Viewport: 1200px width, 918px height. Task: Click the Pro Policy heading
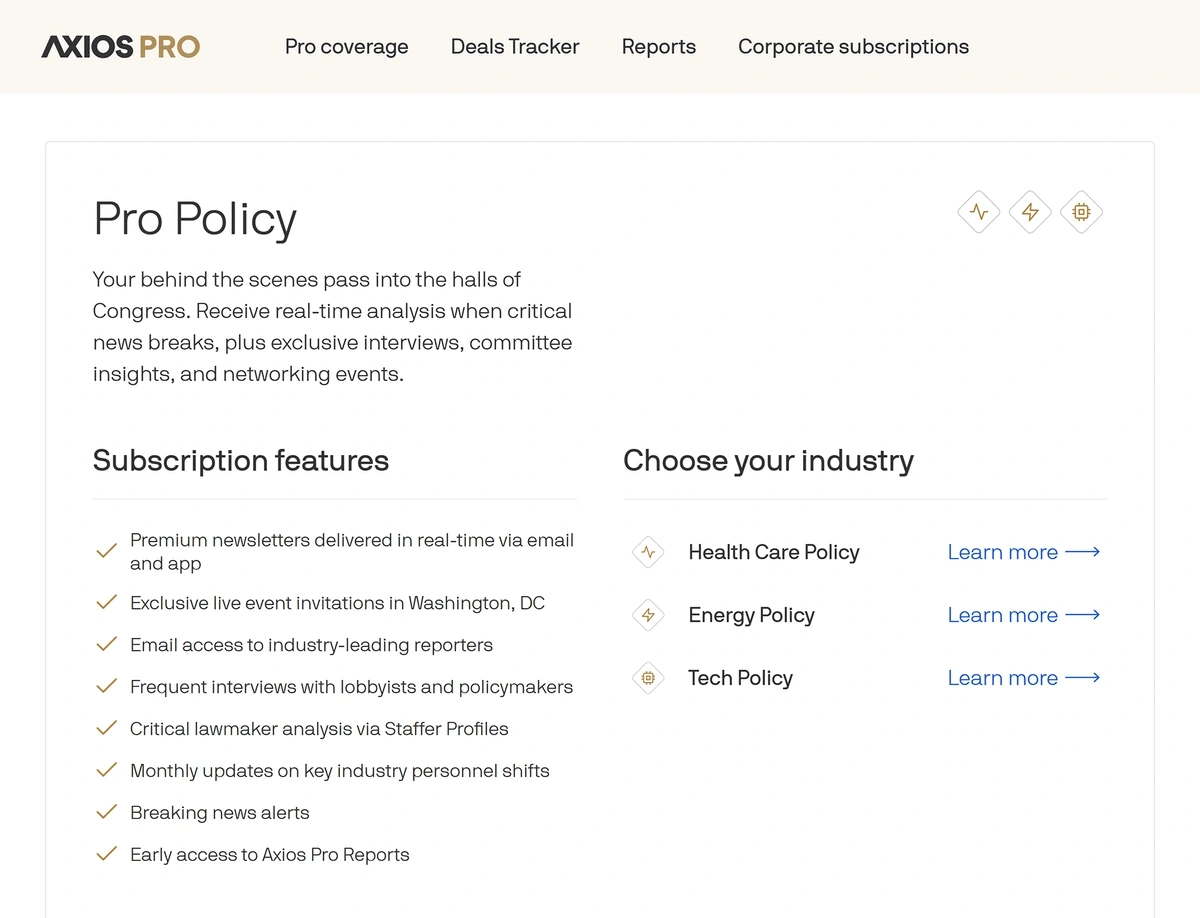click(195, 219)
